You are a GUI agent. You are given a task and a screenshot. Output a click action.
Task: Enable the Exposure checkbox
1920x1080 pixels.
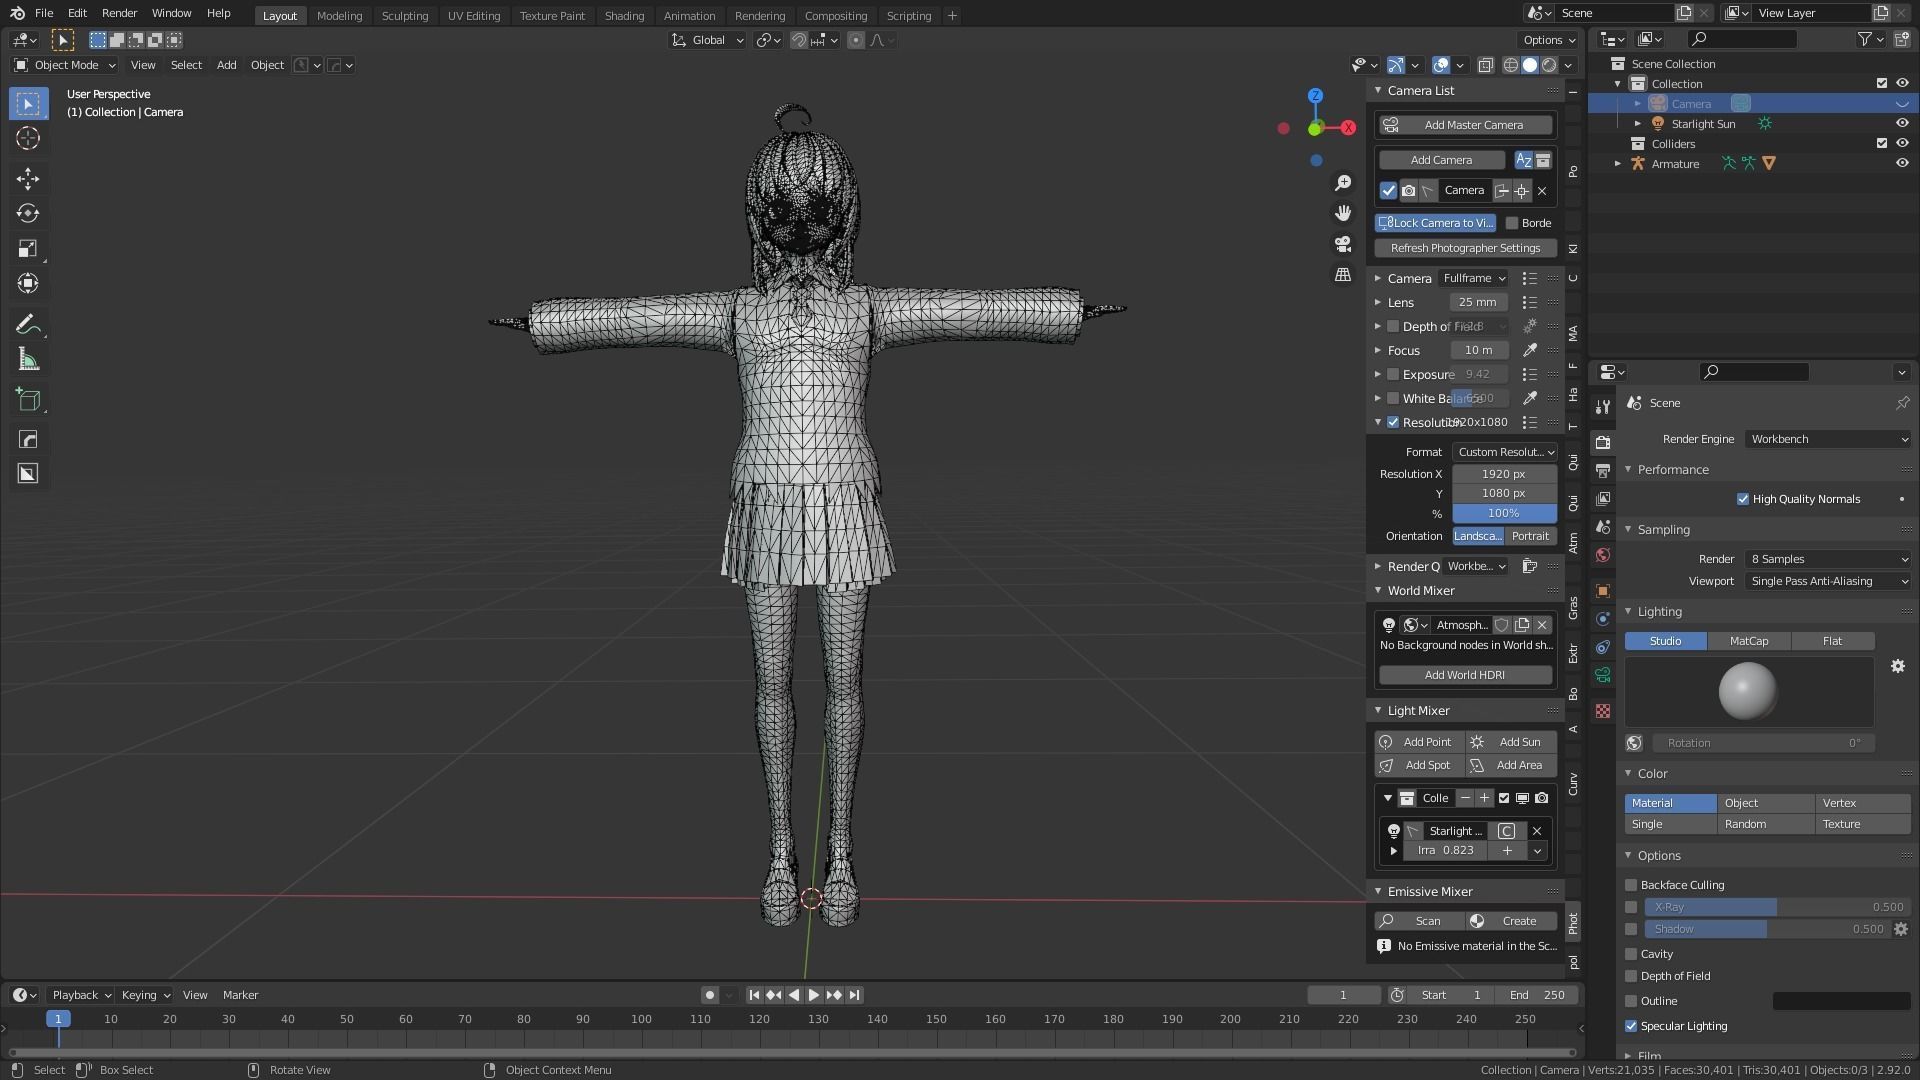point(1393,374)
